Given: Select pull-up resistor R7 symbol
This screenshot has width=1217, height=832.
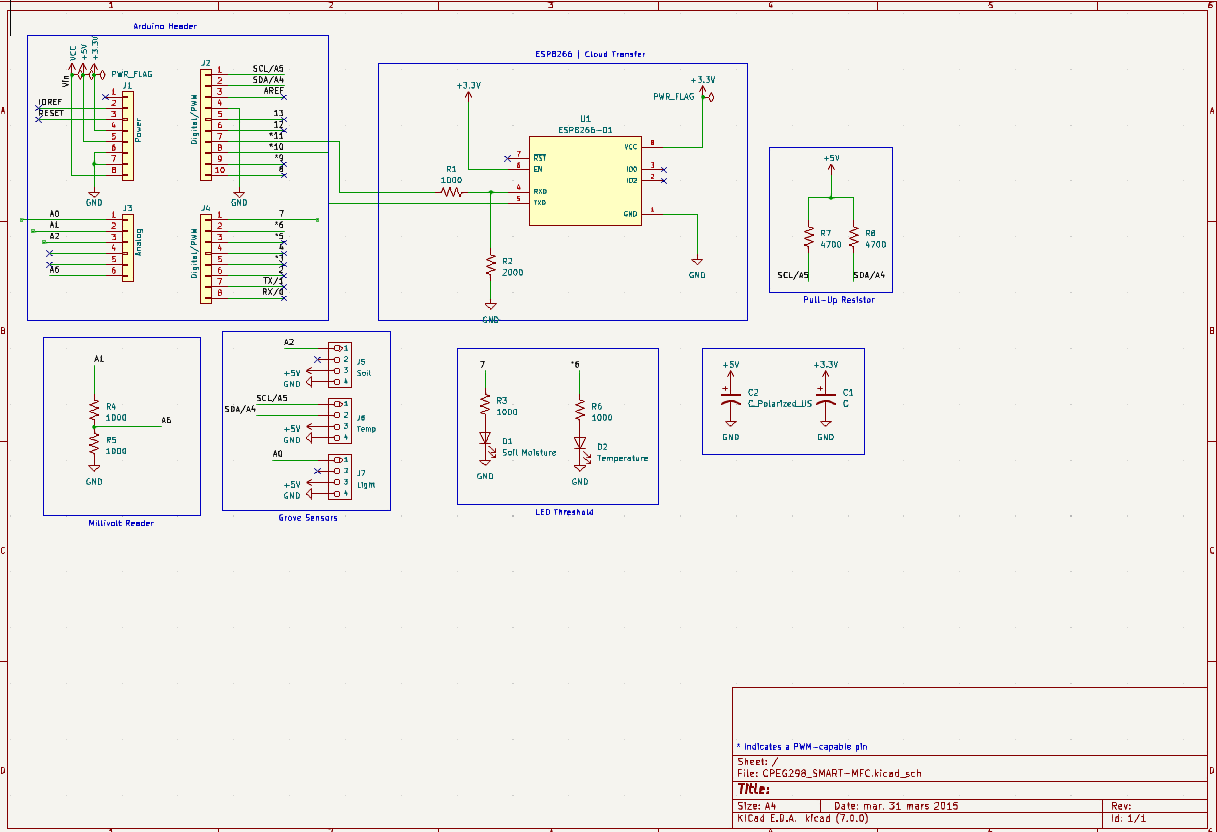Looking at the screenshot, I should tap(808, 237).
